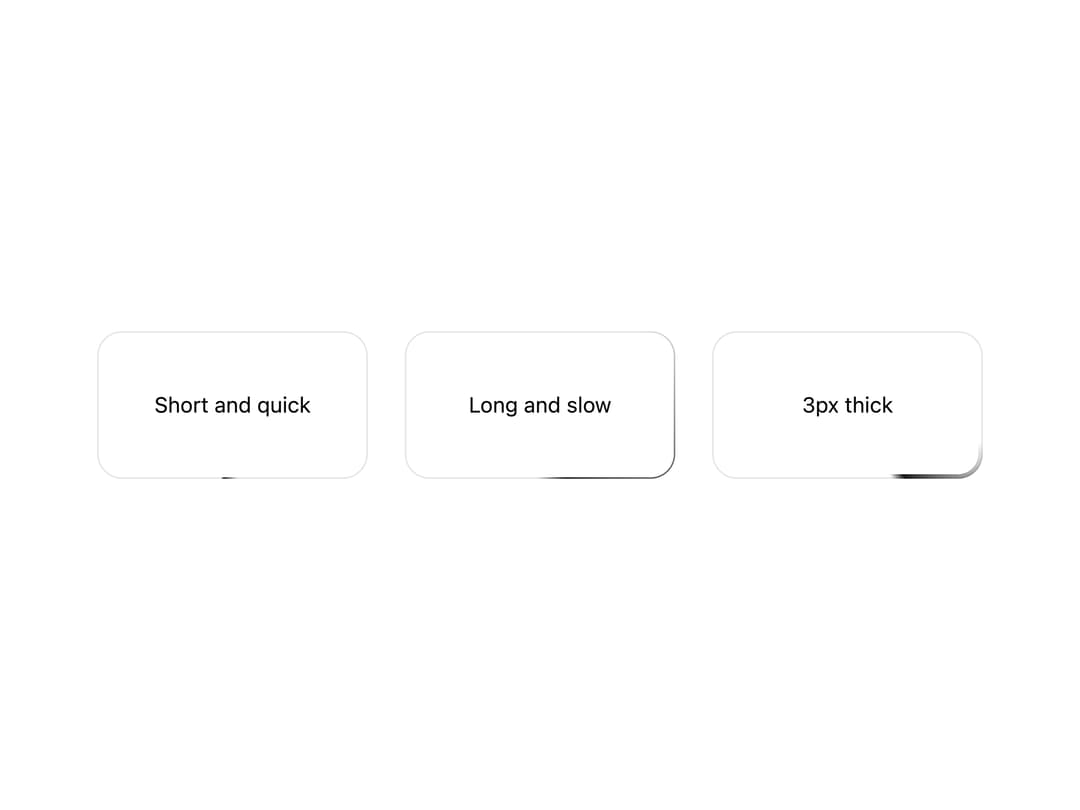
Task: Click the "Short and quick" card
Action: [x=232, y=405]
